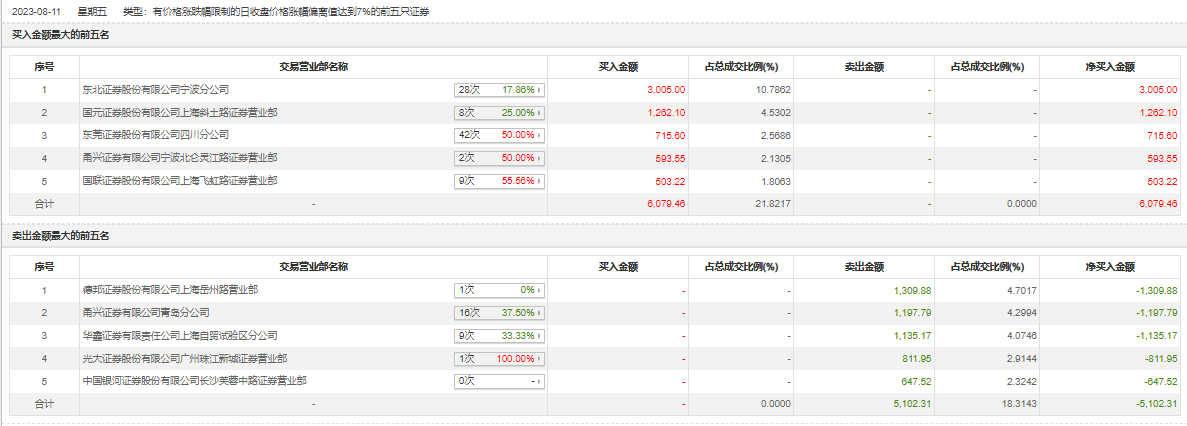
Task: Select sell amount 811.95 in 卖出金额 column
Action: tap(917, 359)
